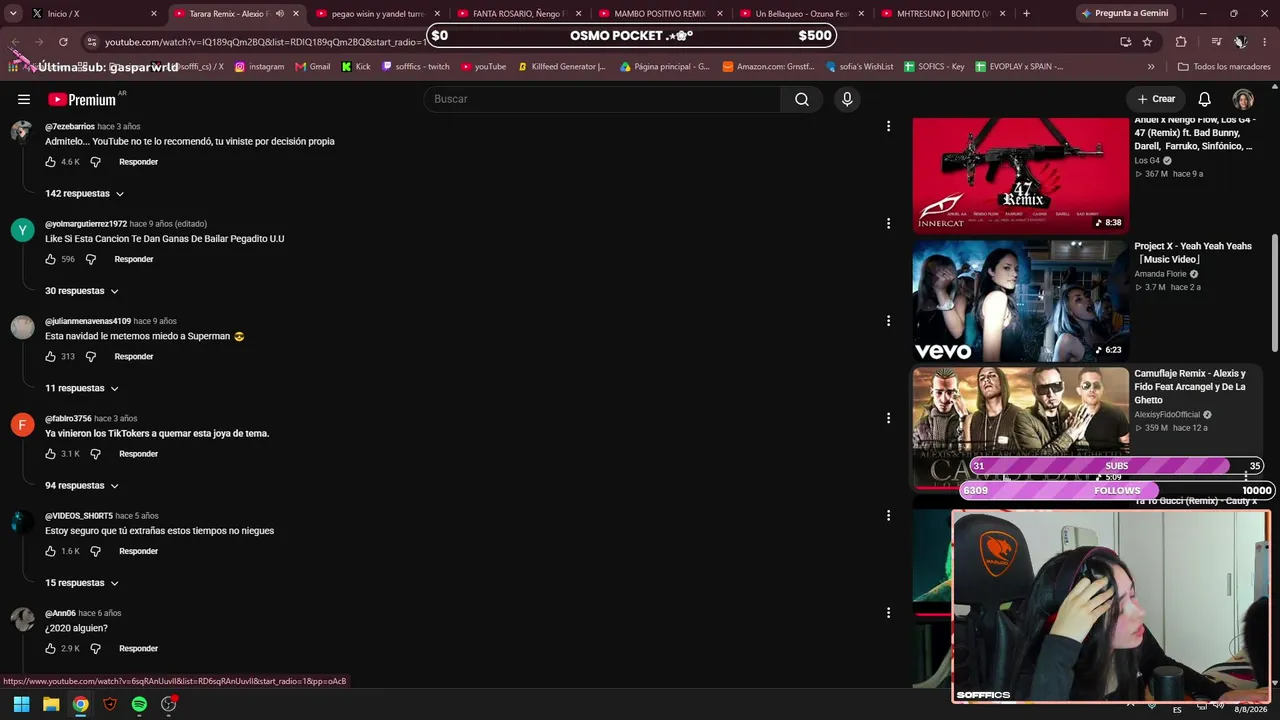
Task: Expand 11 respuestas replies
Action: pos(82,388)
